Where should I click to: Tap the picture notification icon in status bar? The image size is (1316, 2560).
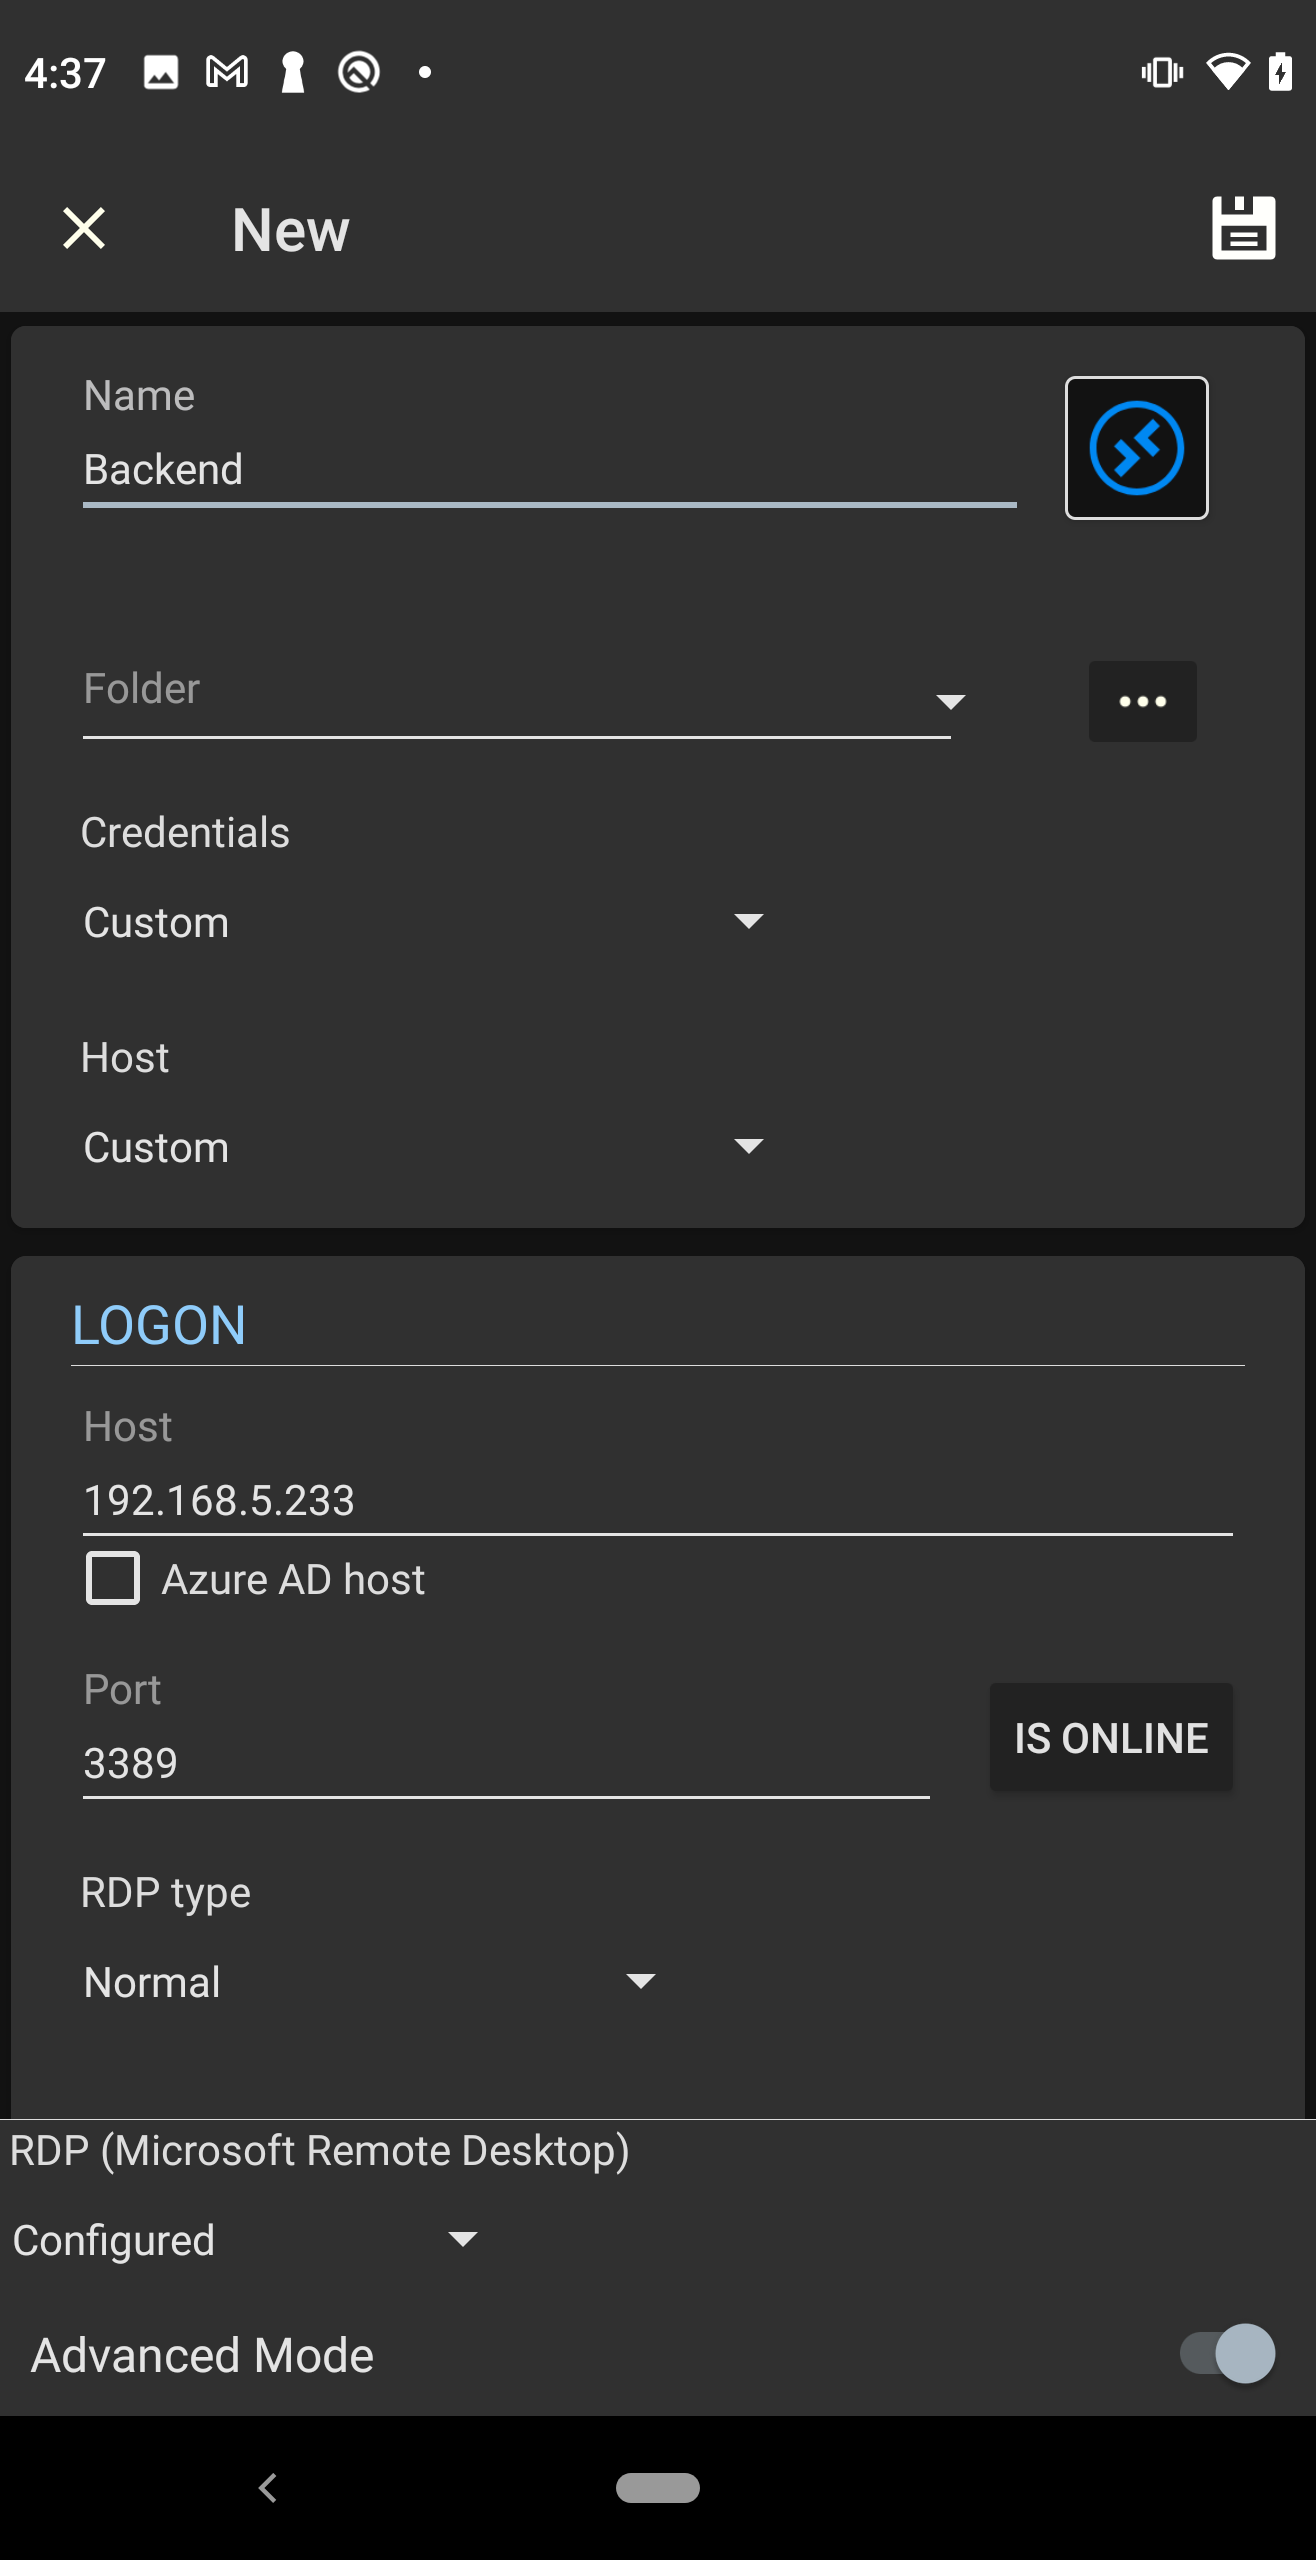(x=161, y=72)
